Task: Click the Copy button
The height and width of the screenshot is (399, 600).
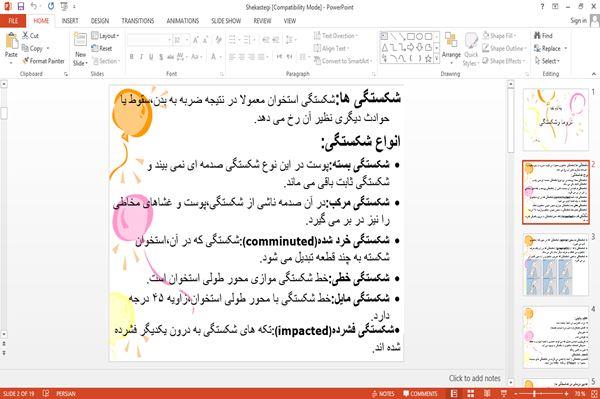Action: [x=33, y=49]
